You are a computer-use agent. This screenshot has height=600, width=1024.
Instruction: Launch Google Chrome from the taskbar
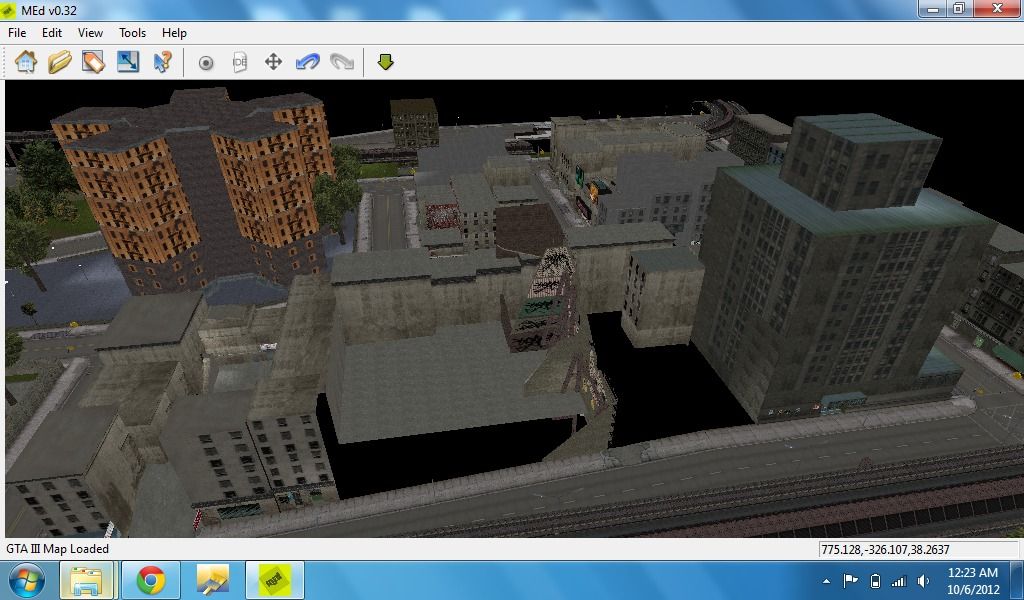[x=150, y=580]
